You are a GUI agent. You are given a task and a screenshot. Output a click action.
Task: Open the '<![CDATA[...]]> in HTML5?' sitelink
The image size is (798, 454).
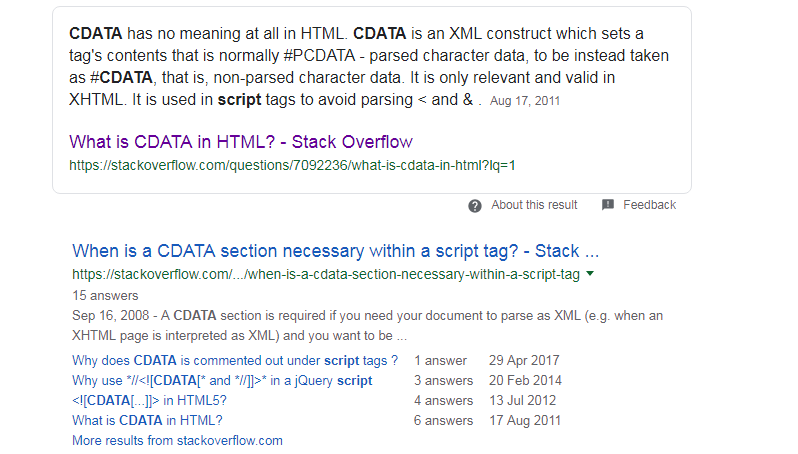tap(149, 401)
